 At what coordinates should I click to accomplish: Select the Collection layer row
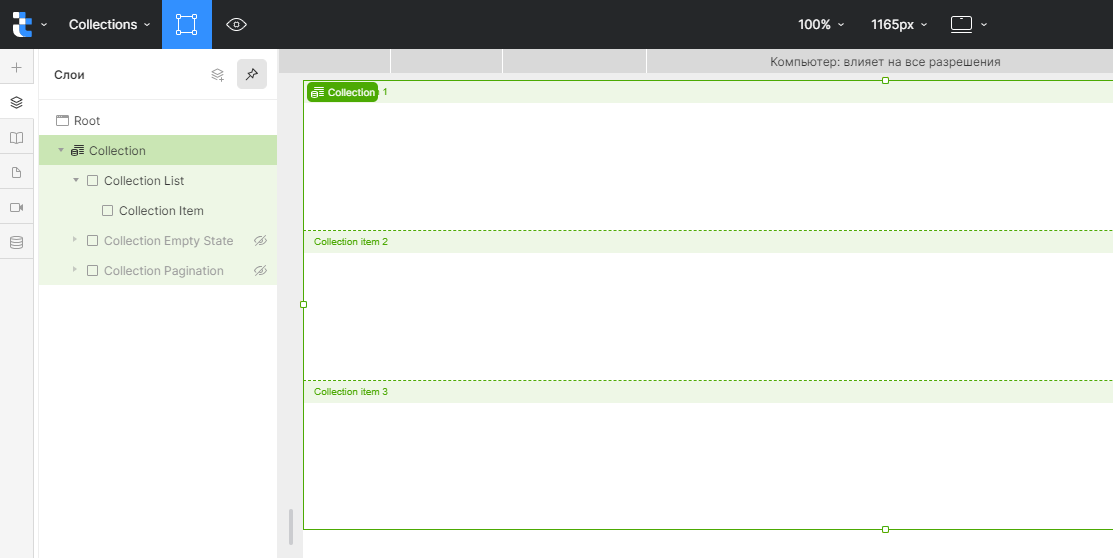pyautogui.click(x=158, y=151)
